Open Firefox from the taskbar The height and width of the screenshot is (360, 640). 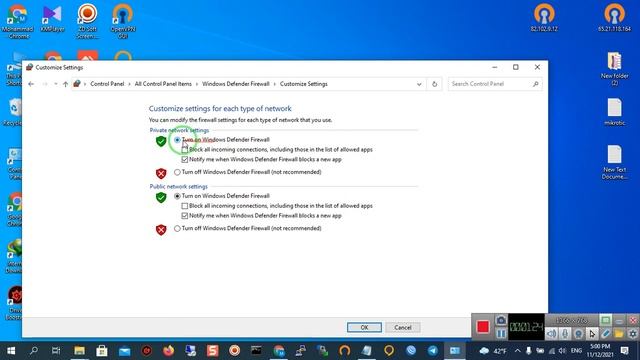click(168, 351)
